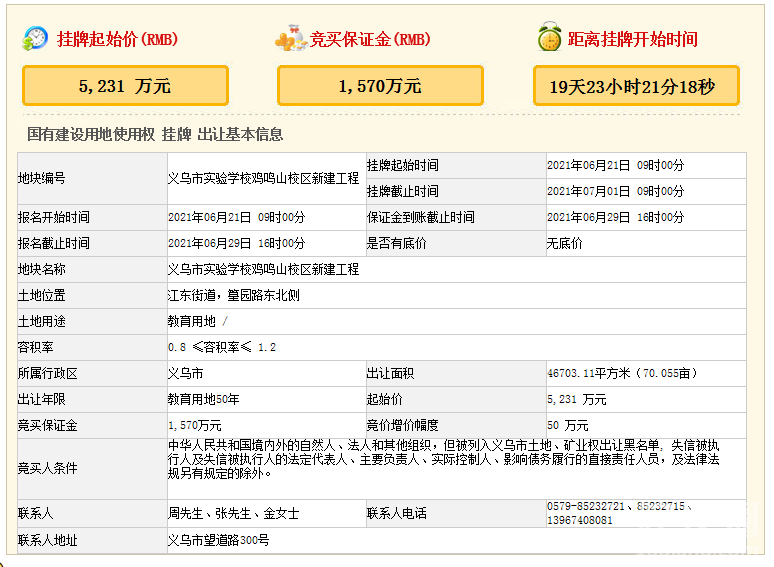
Task: Click the 19天23小时 countdown timer box
Action: pos(637,86)
